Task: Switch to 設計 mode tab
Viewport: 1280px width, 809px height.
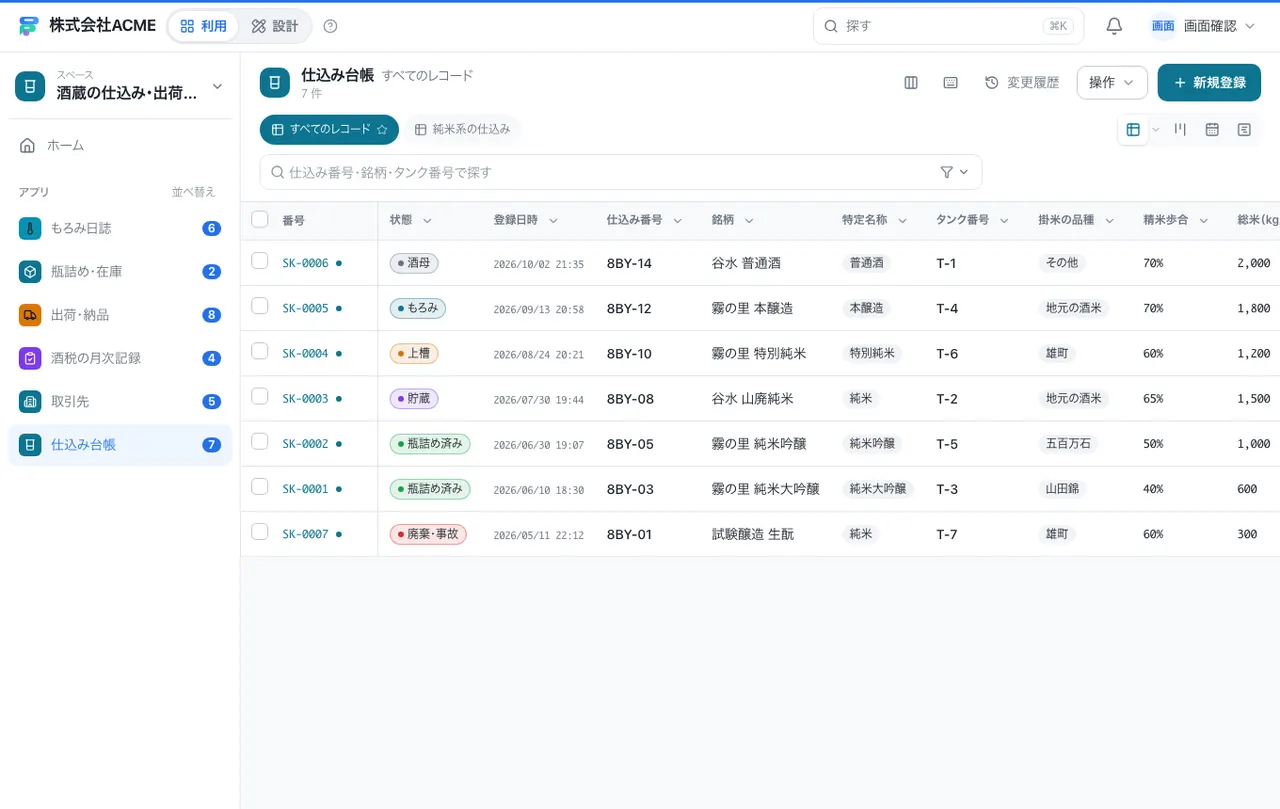Action: click(275, 26)
